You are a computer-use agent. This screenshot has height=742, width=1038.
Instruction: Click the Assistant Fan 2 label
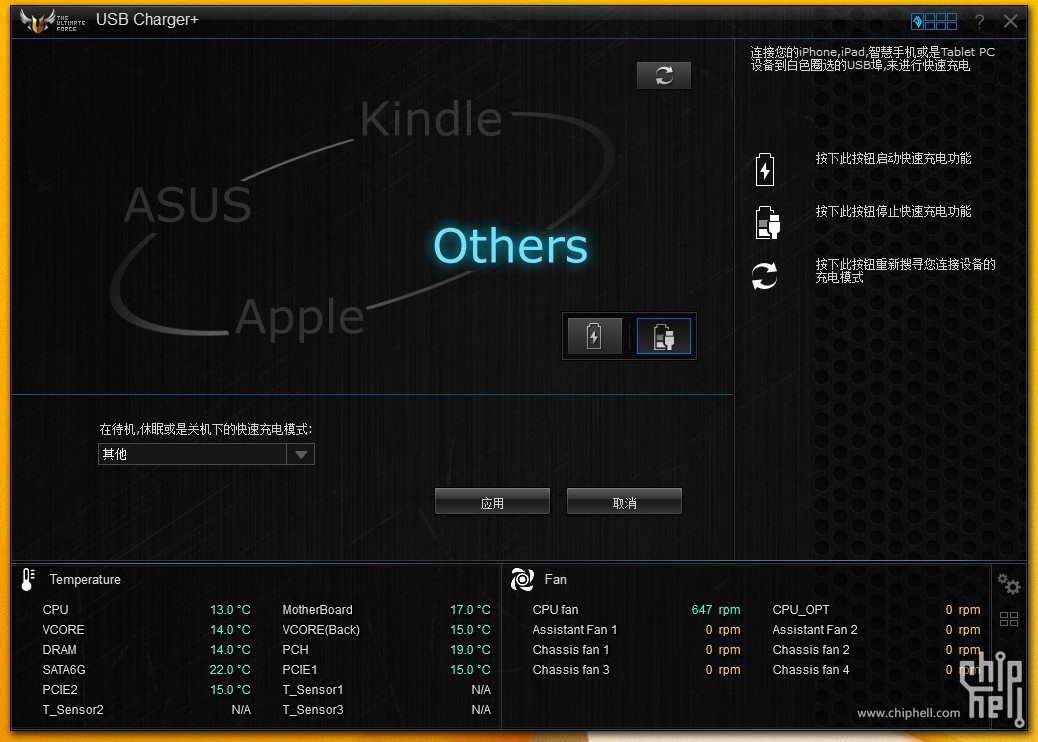coord(815,629)
